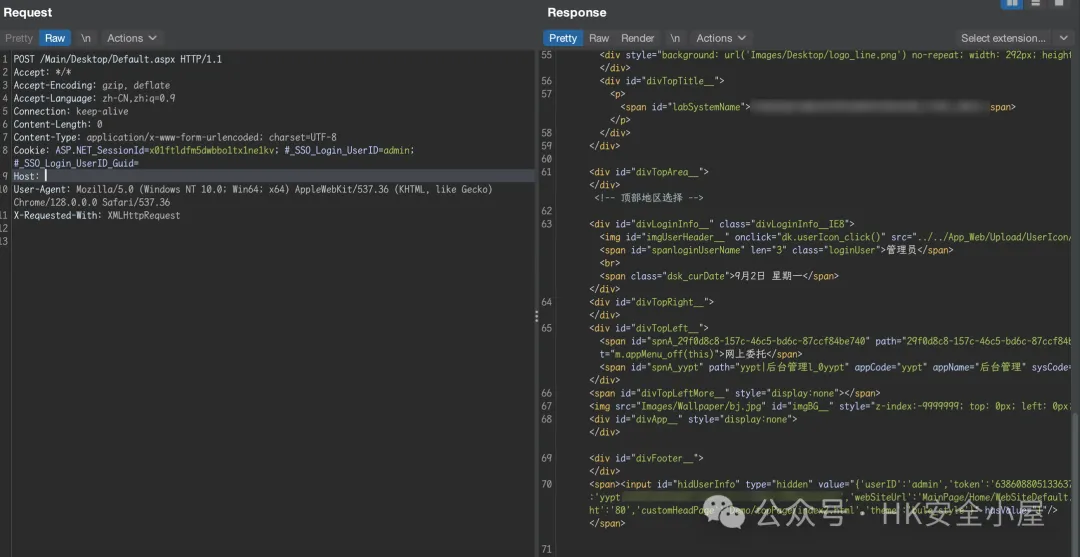Toggle \n display in Request pane
The height and width of the screenshot is (557, 1080).
pos(85,39)
